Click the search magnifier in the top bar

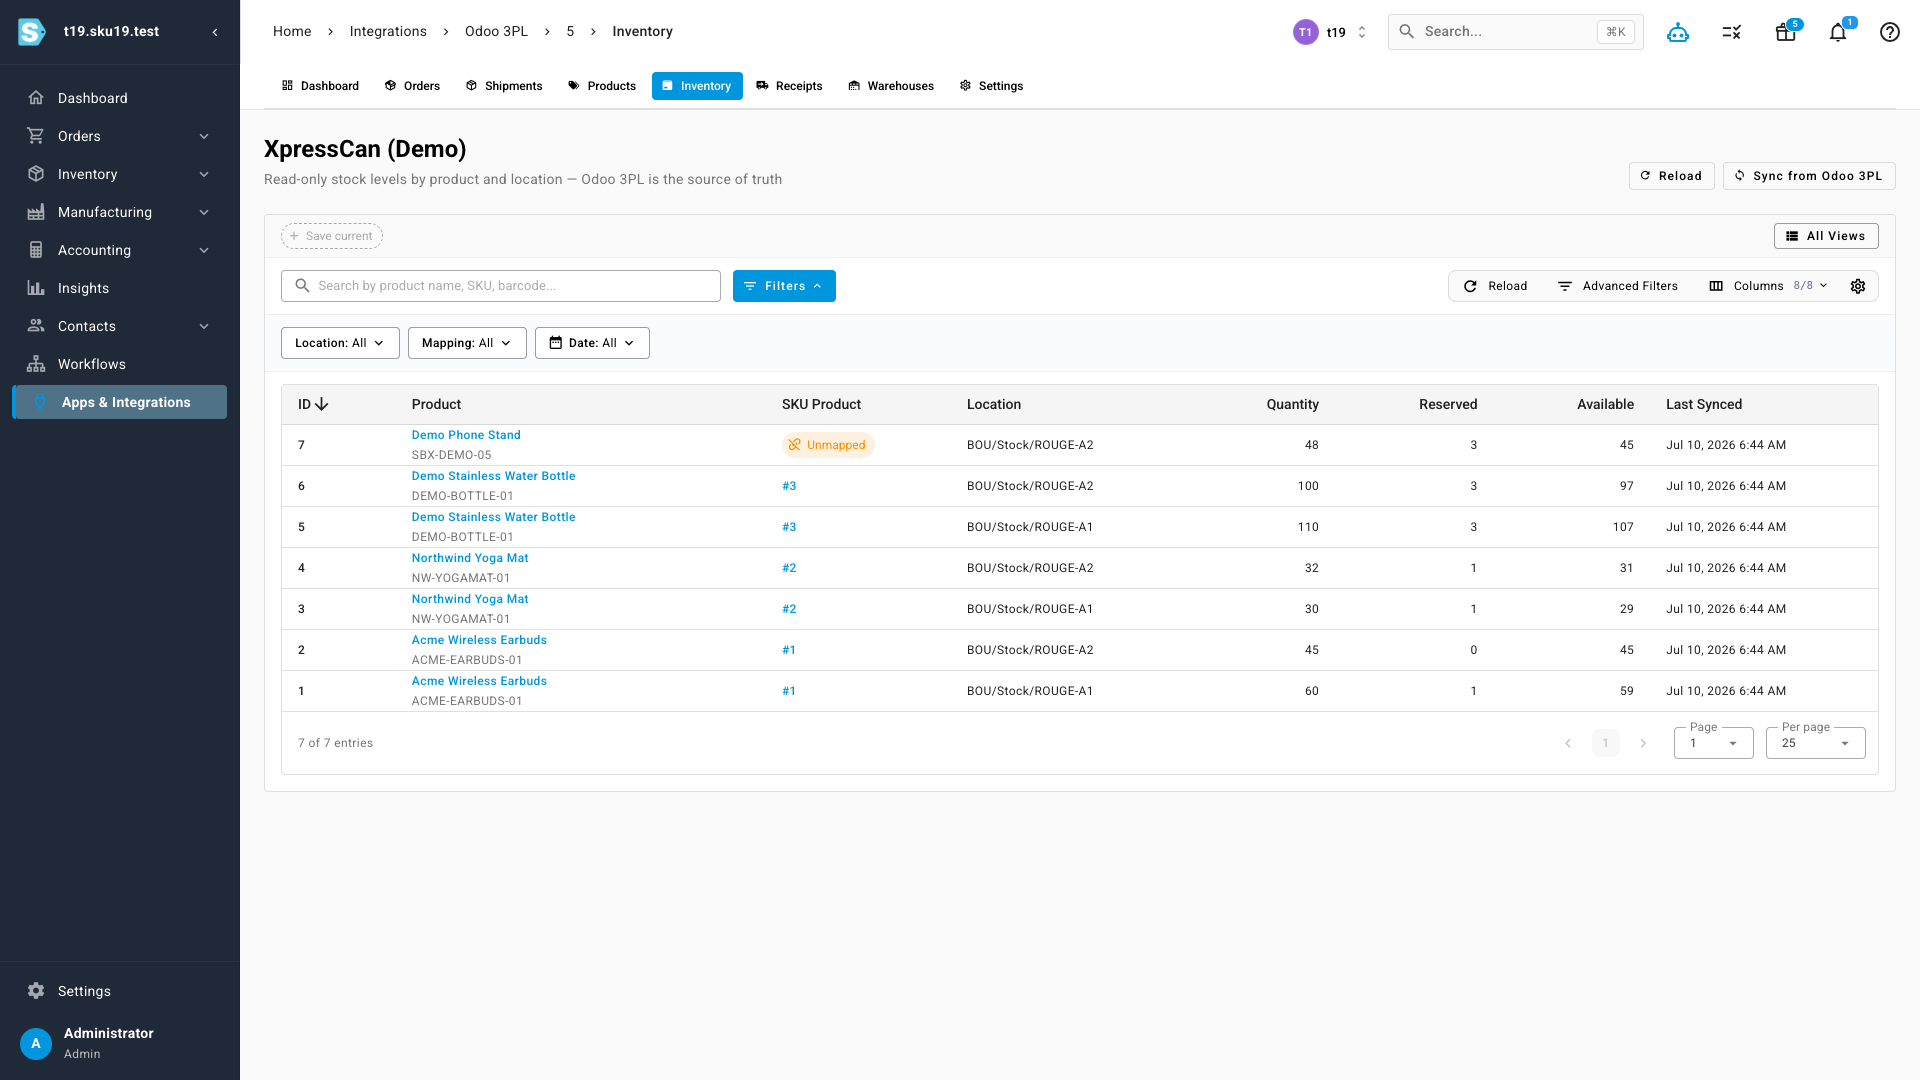click(x=1406, y=32)
